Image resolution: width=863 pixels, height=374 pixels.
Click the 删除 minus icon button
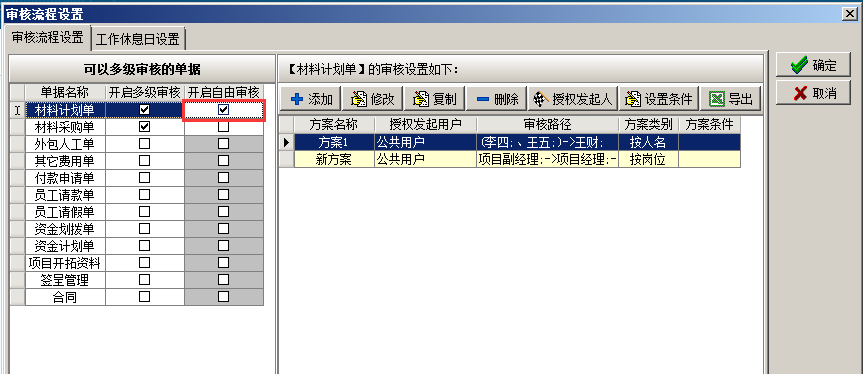tap(497, 99)
